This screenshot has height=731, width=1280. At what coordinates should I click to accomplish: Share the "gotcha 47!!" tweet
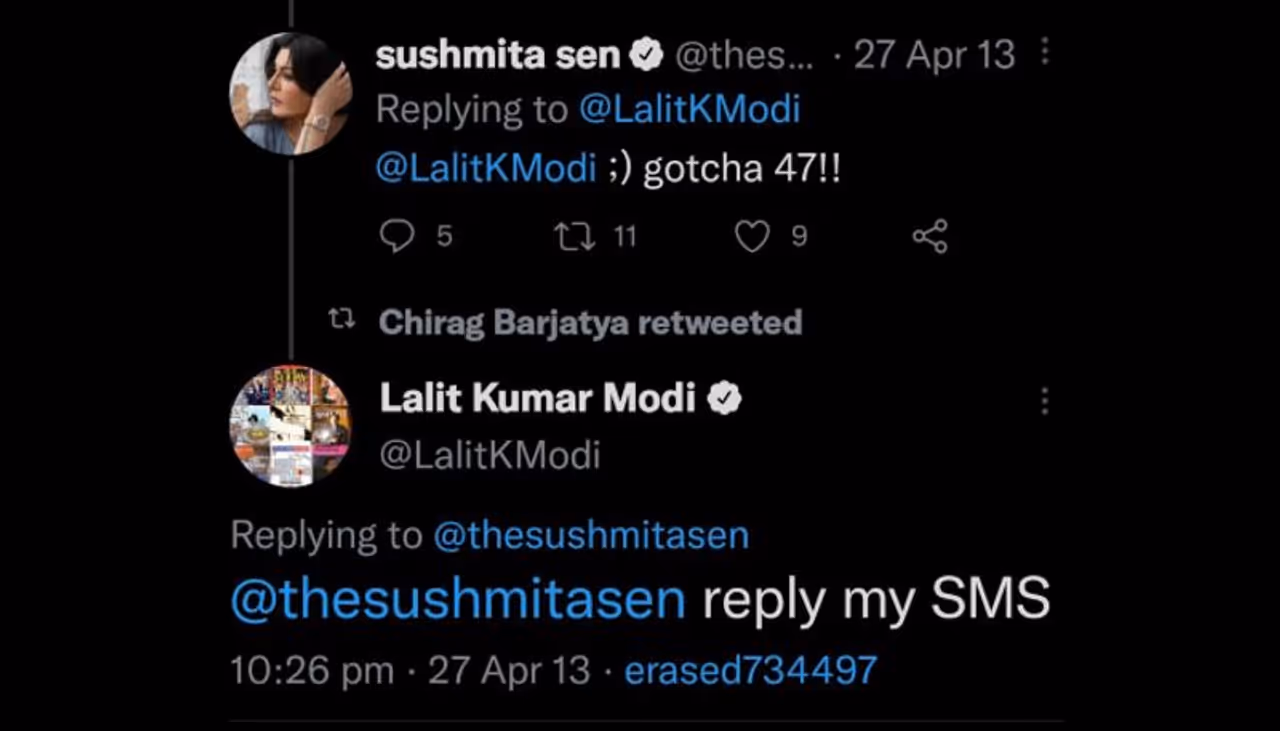point(930,236)
